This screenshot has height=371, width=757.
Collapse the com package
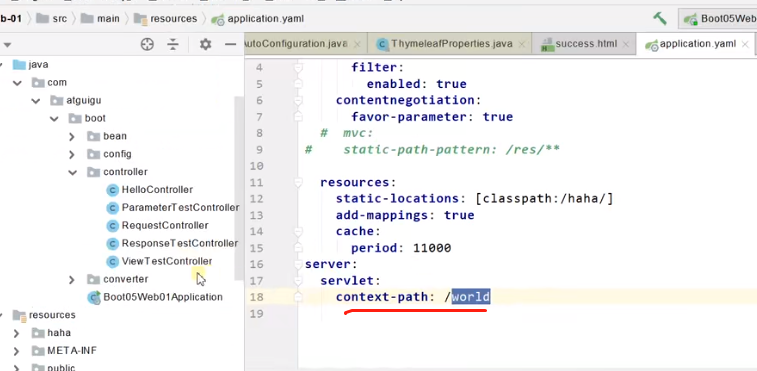(x=17, y=83)
